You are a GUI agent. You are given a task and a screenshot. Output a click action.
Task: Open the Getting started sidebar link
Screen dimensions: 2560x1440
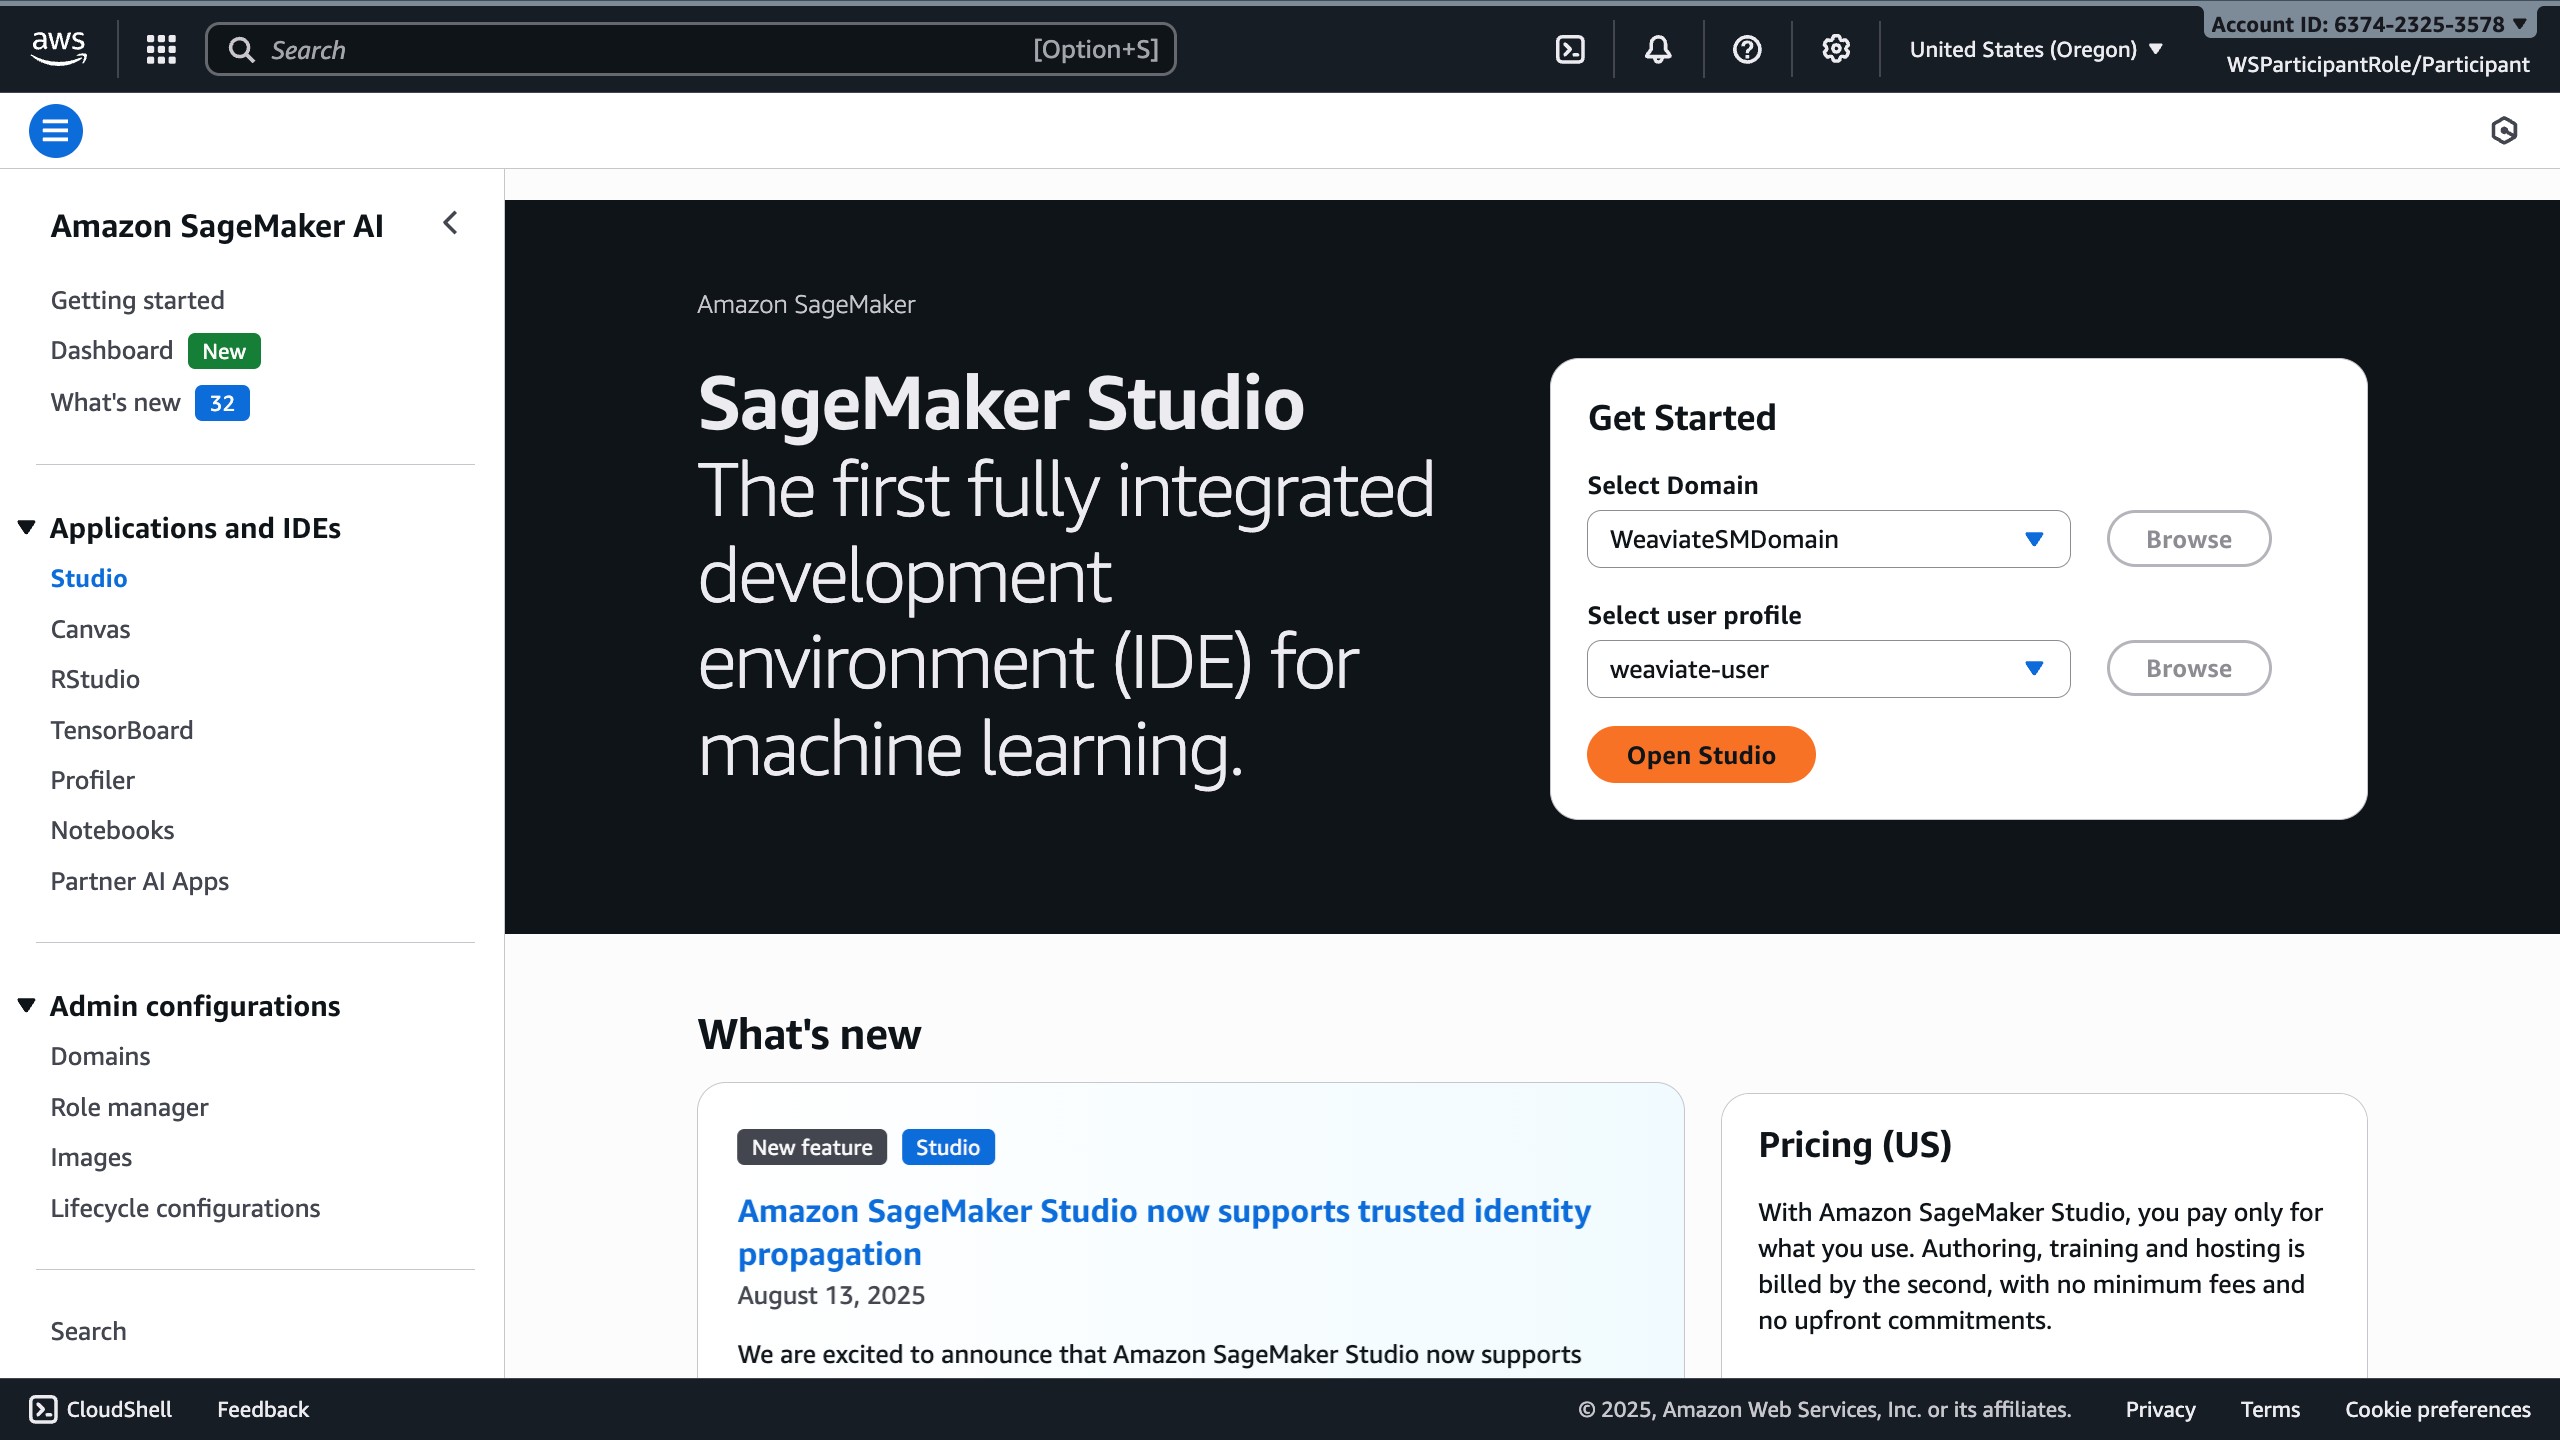pyautogui.click(x=137, y=300)
